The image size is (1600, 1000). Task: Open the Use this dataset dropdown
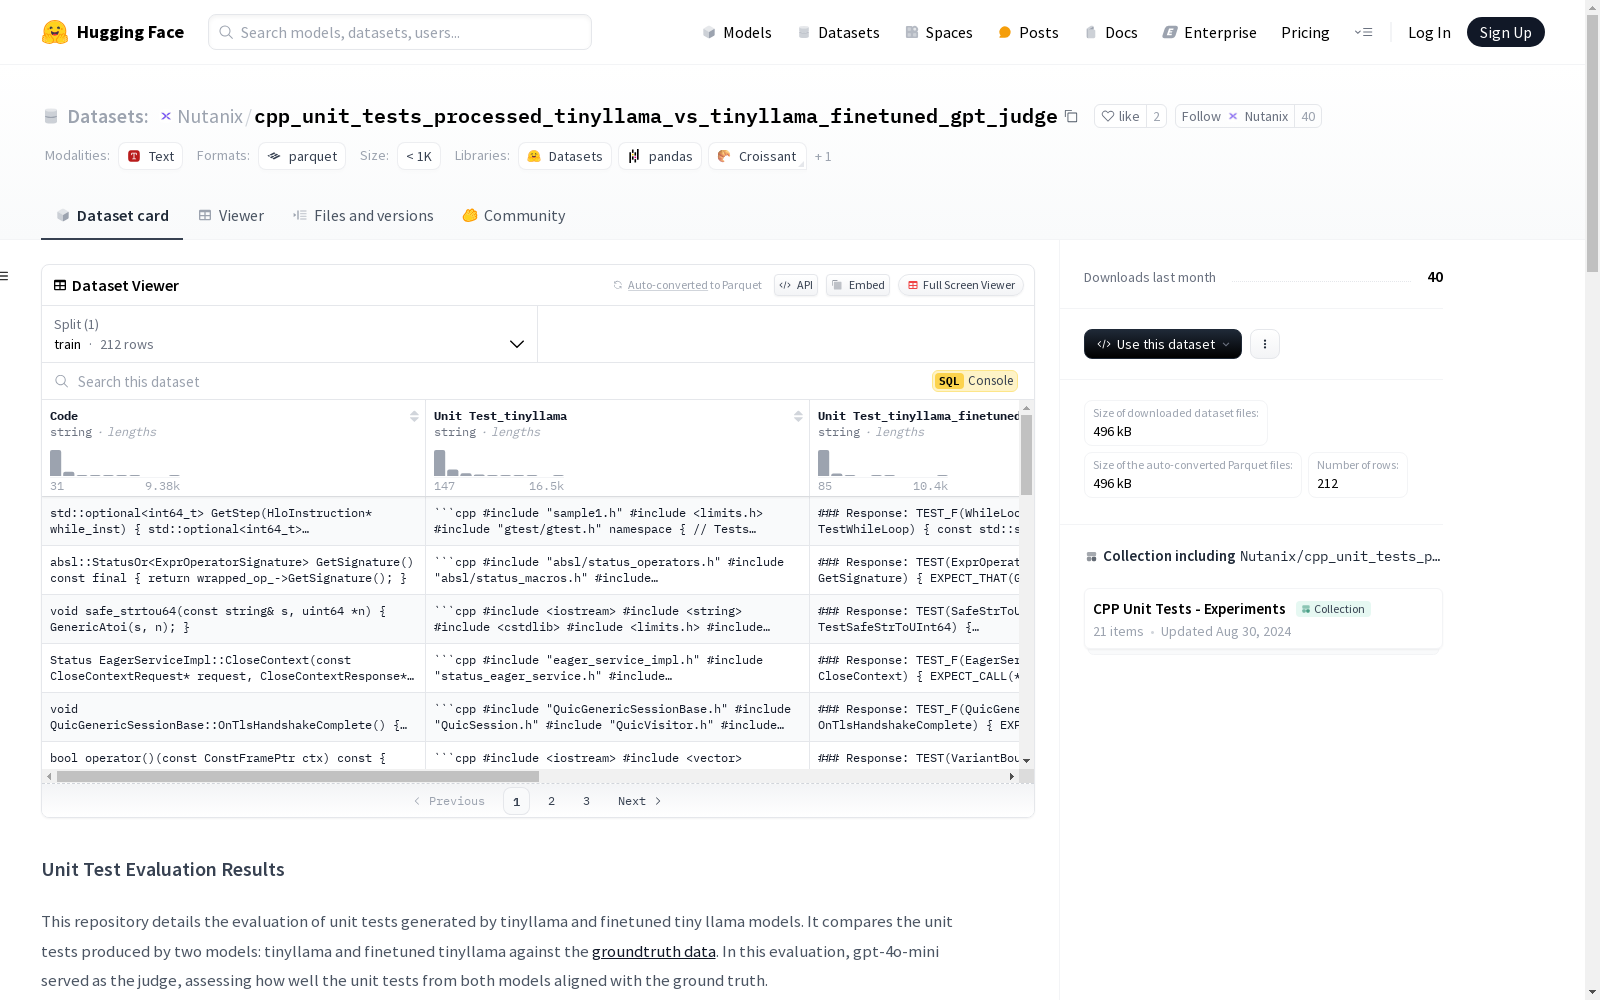click(x=1163, y=344)
